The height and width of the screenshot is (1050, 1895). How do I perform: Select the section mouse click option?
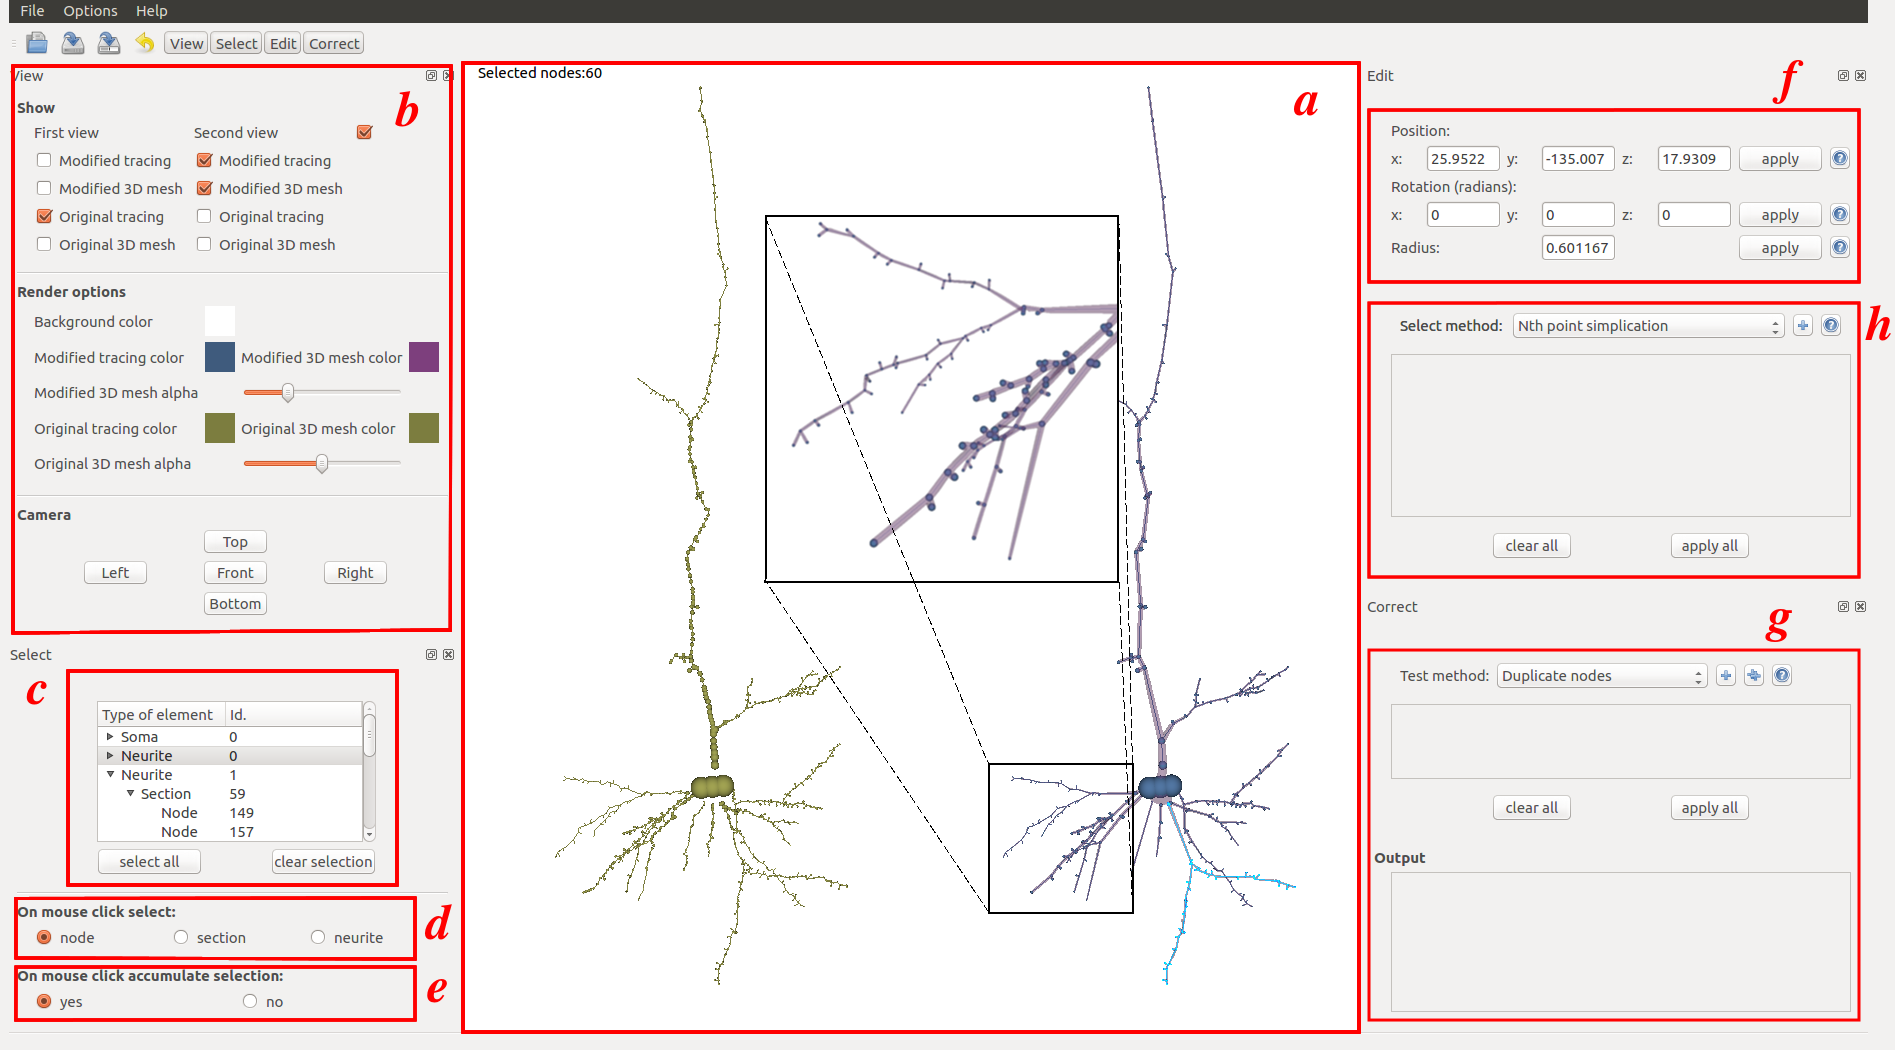click(181, 937)
